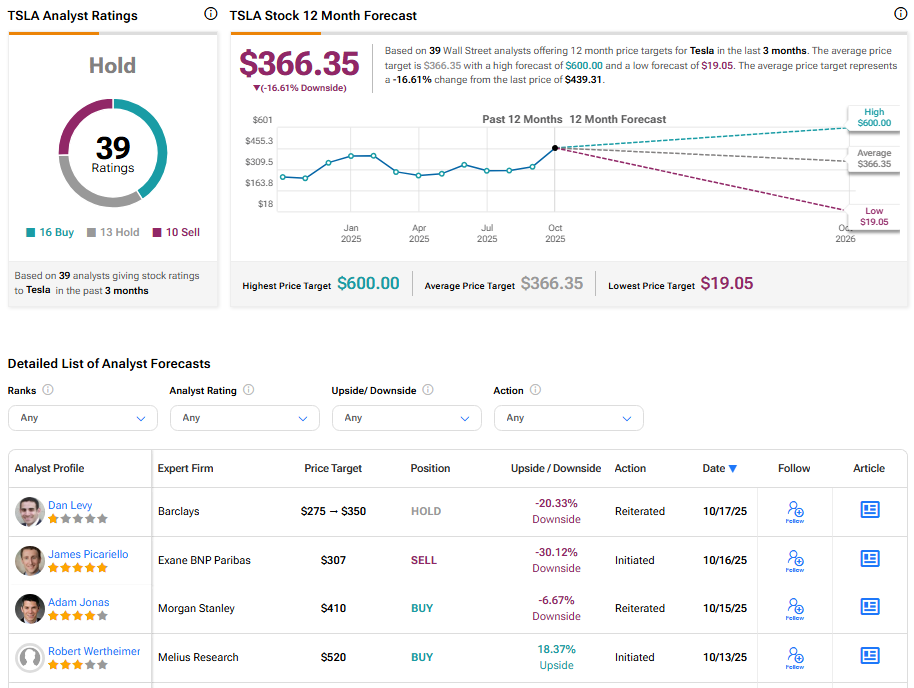Open article for Adam Jonas rating
Screen dimensions: 914x688
coord(870,607)
